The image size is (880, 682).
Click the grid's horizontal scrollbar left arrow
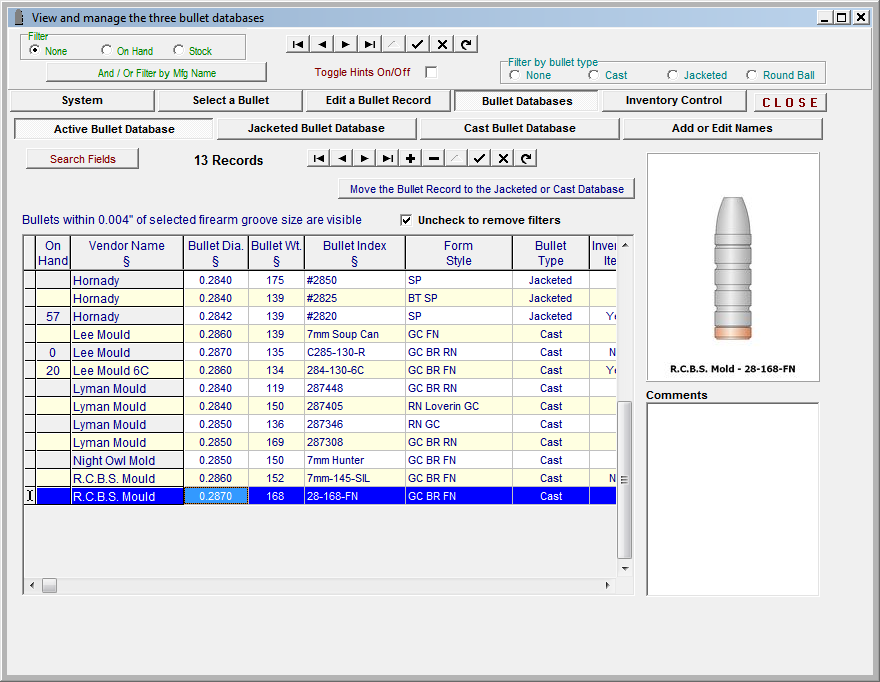click(31, 585)
